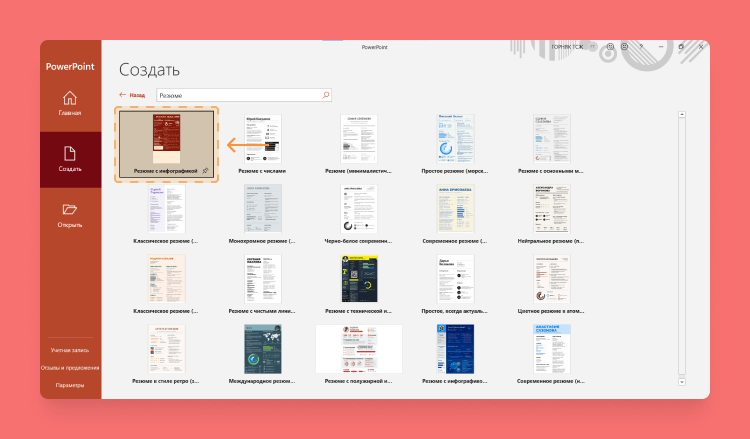Go back using the Назад arrow
The image size is (750, 439).
pyautogui.click(x=130, y=95)
